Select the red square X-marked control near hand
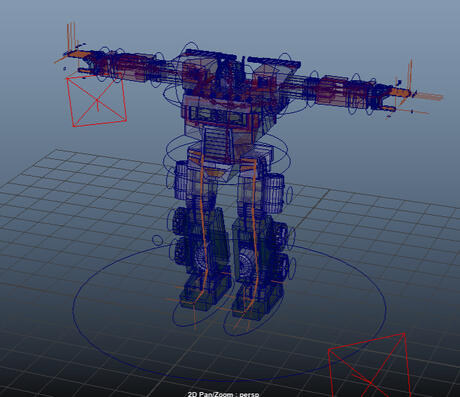Viewport: 460px width, 397px height. tap(97, 100)
